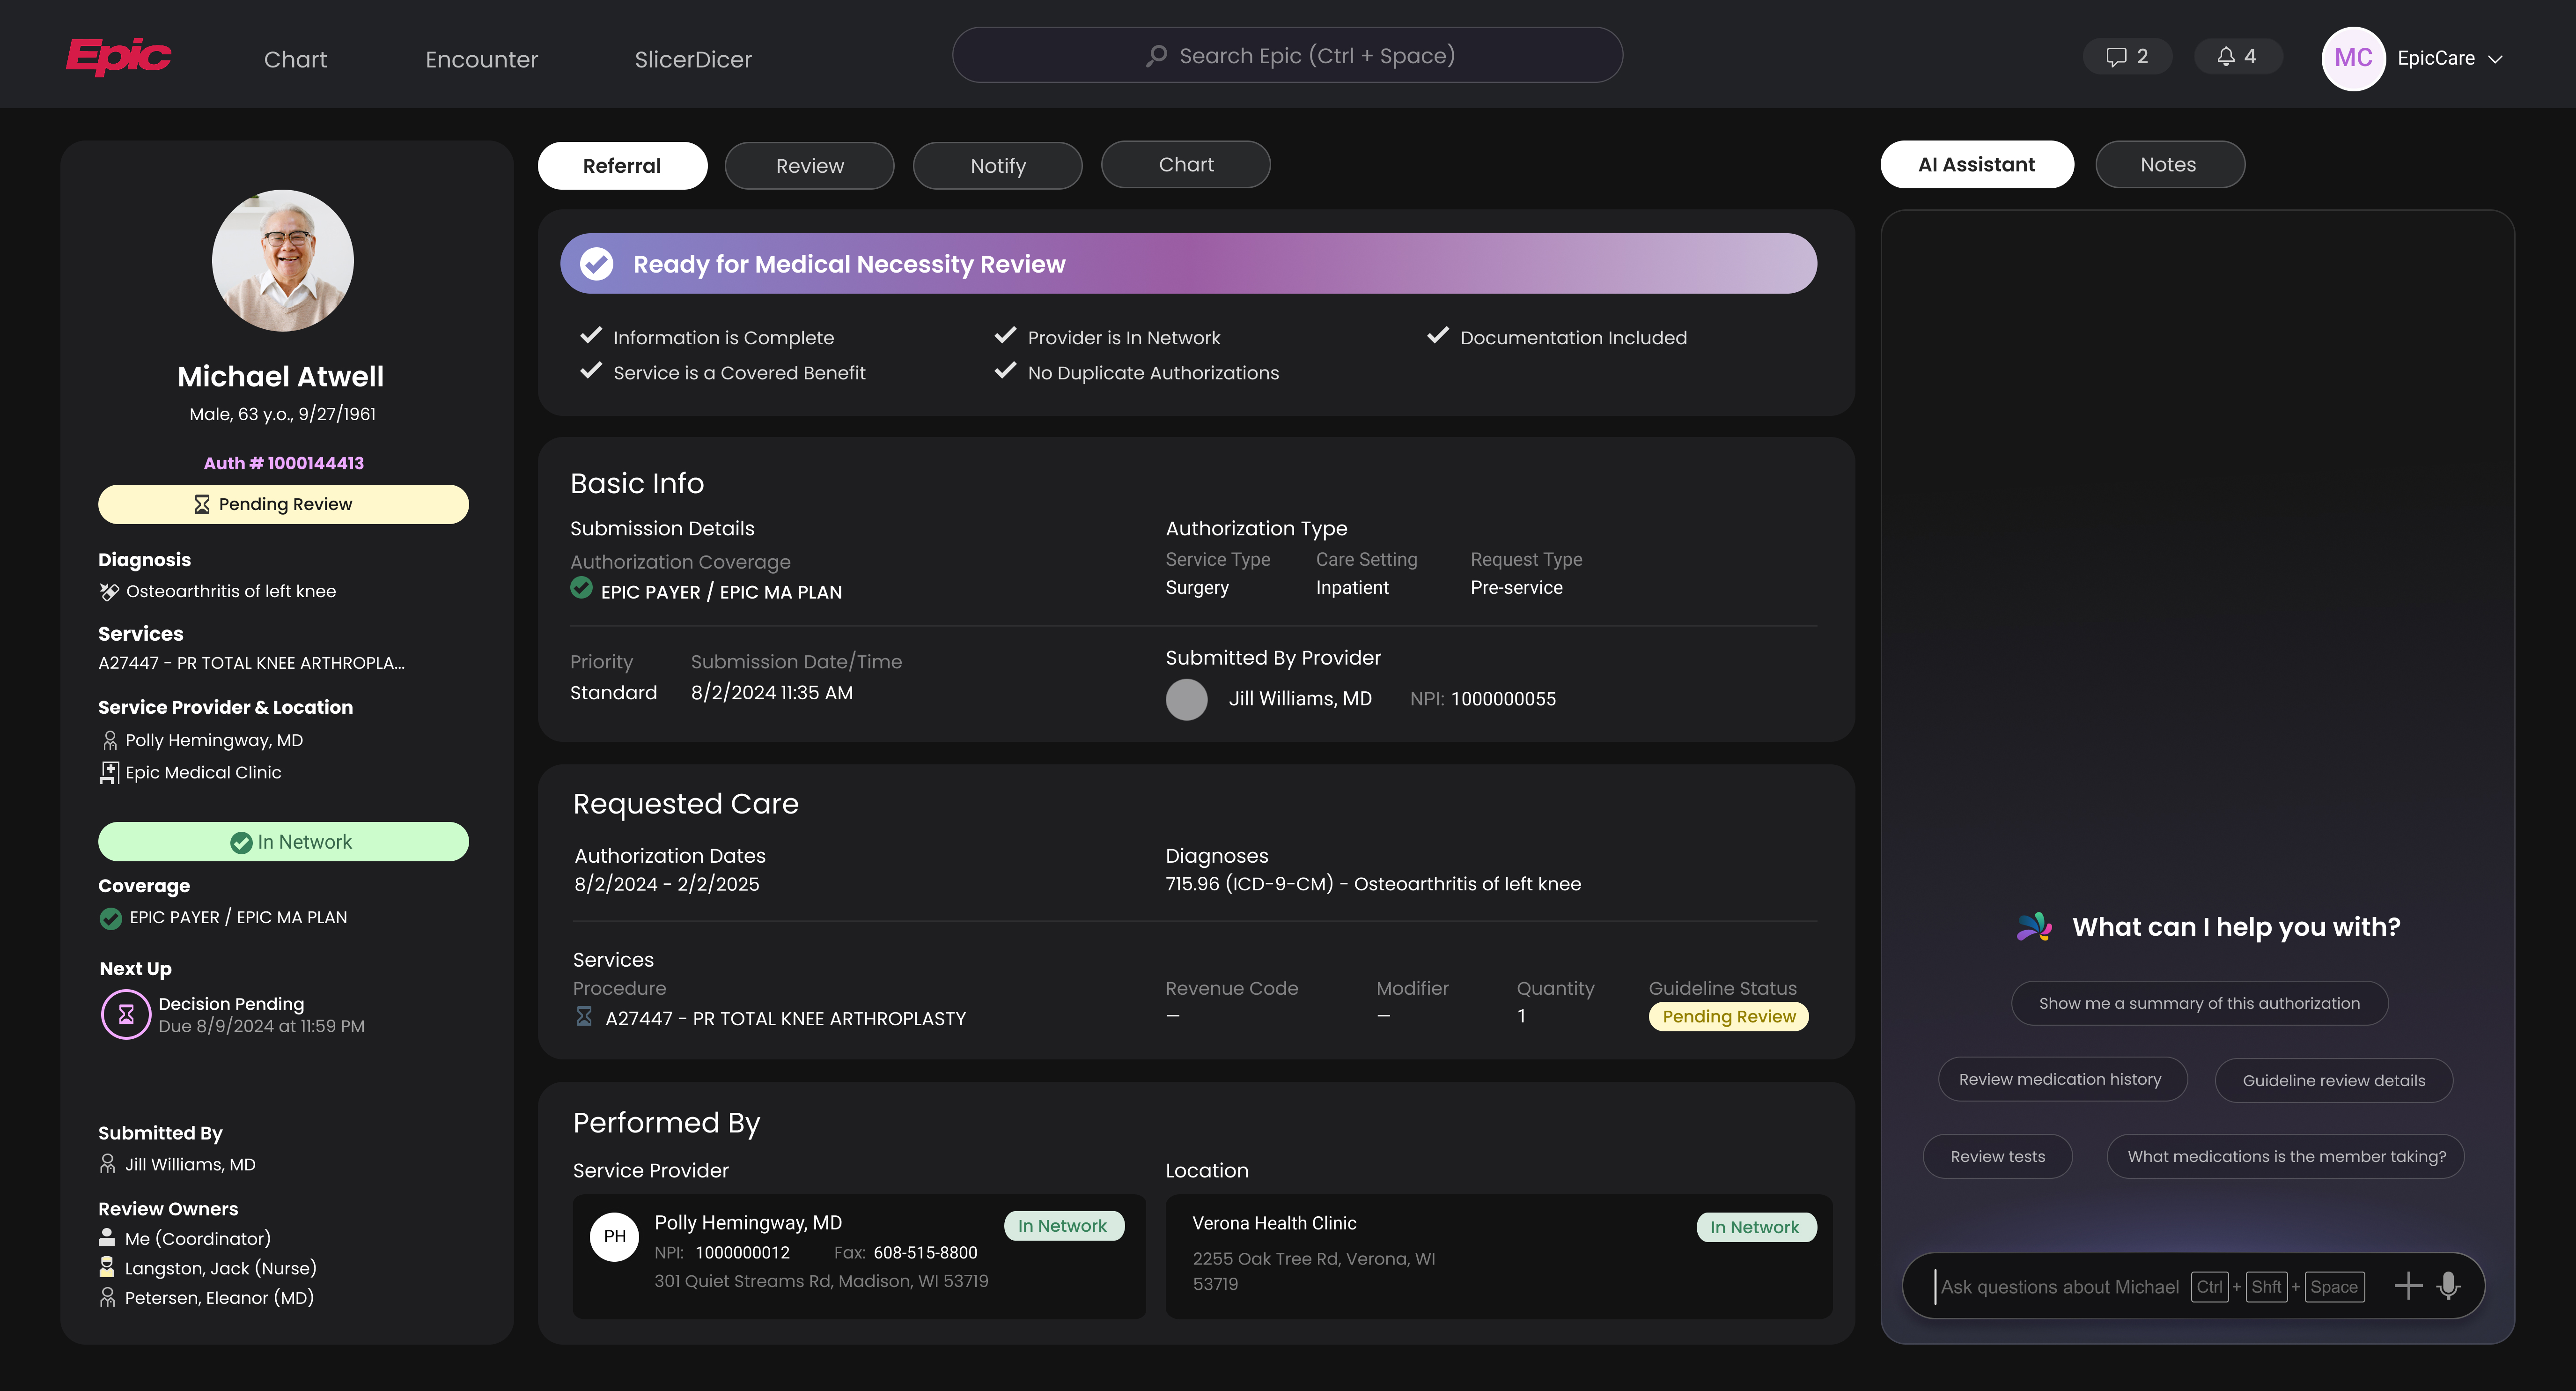Open the Encounter menu

(481, 59)
